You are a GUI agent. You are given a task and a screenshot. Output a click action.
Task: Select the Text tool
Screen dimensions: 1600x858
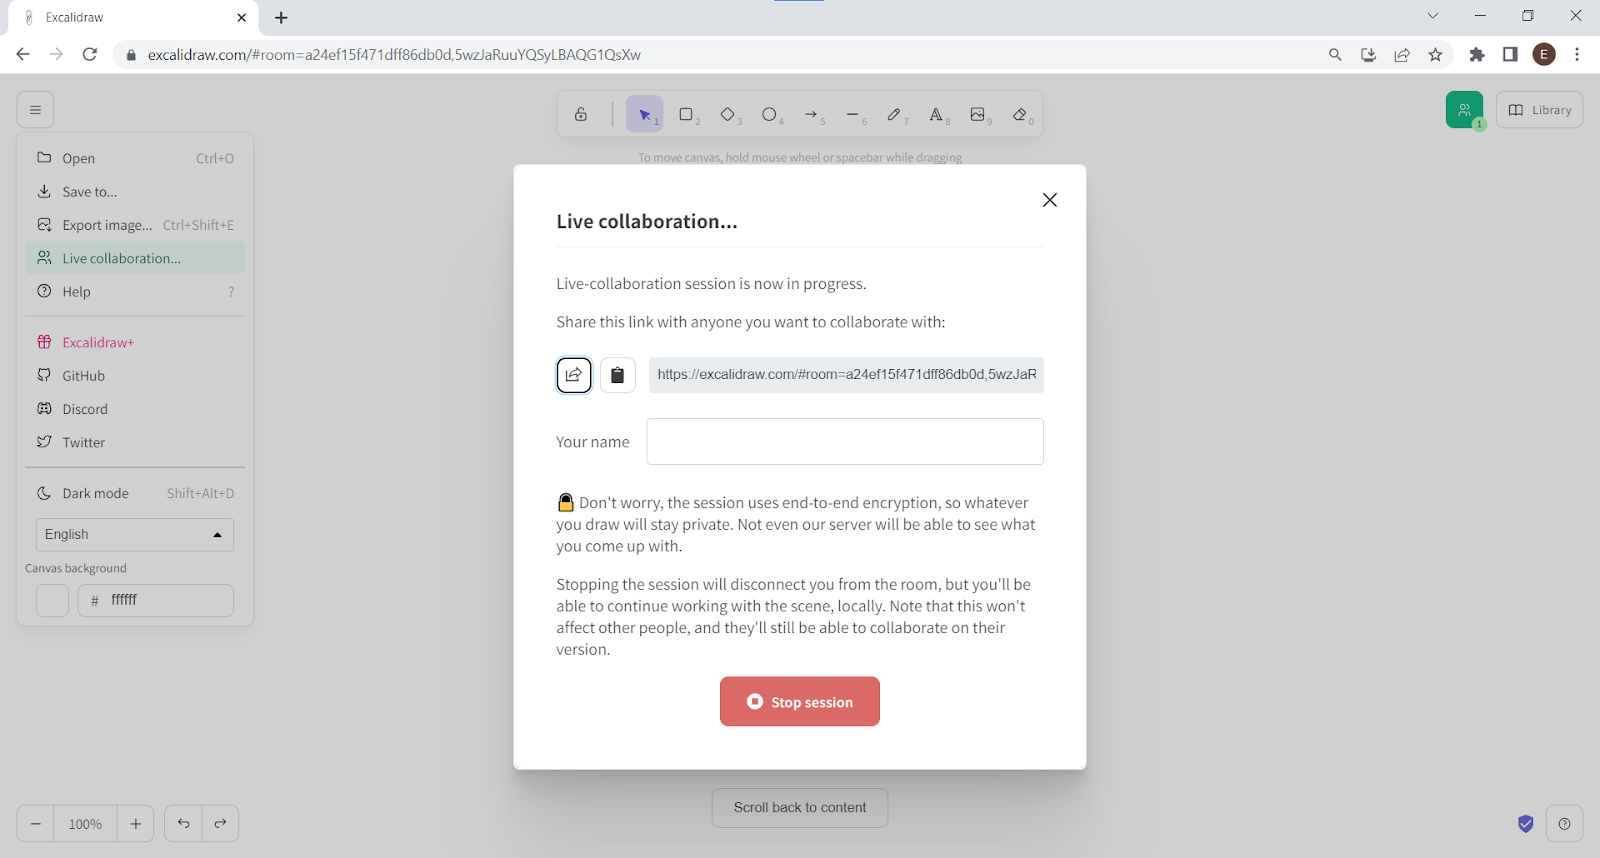click(936, 114)
